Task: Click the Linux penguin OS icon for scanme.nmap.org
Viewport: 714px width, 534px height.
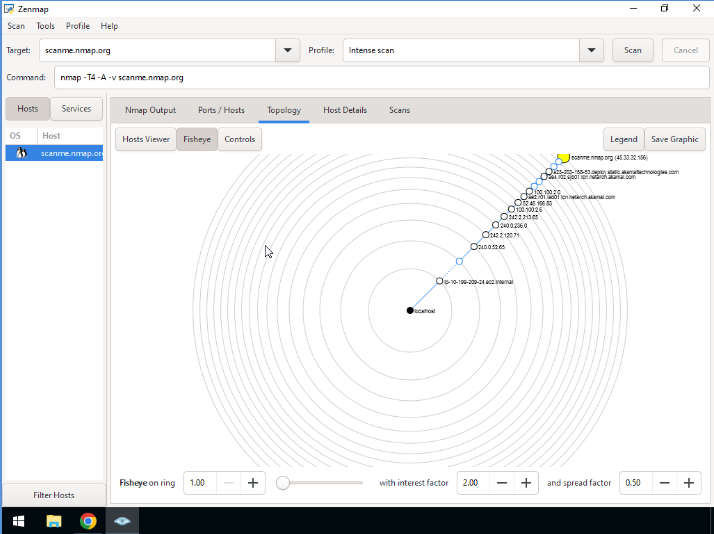Action: 21,153
